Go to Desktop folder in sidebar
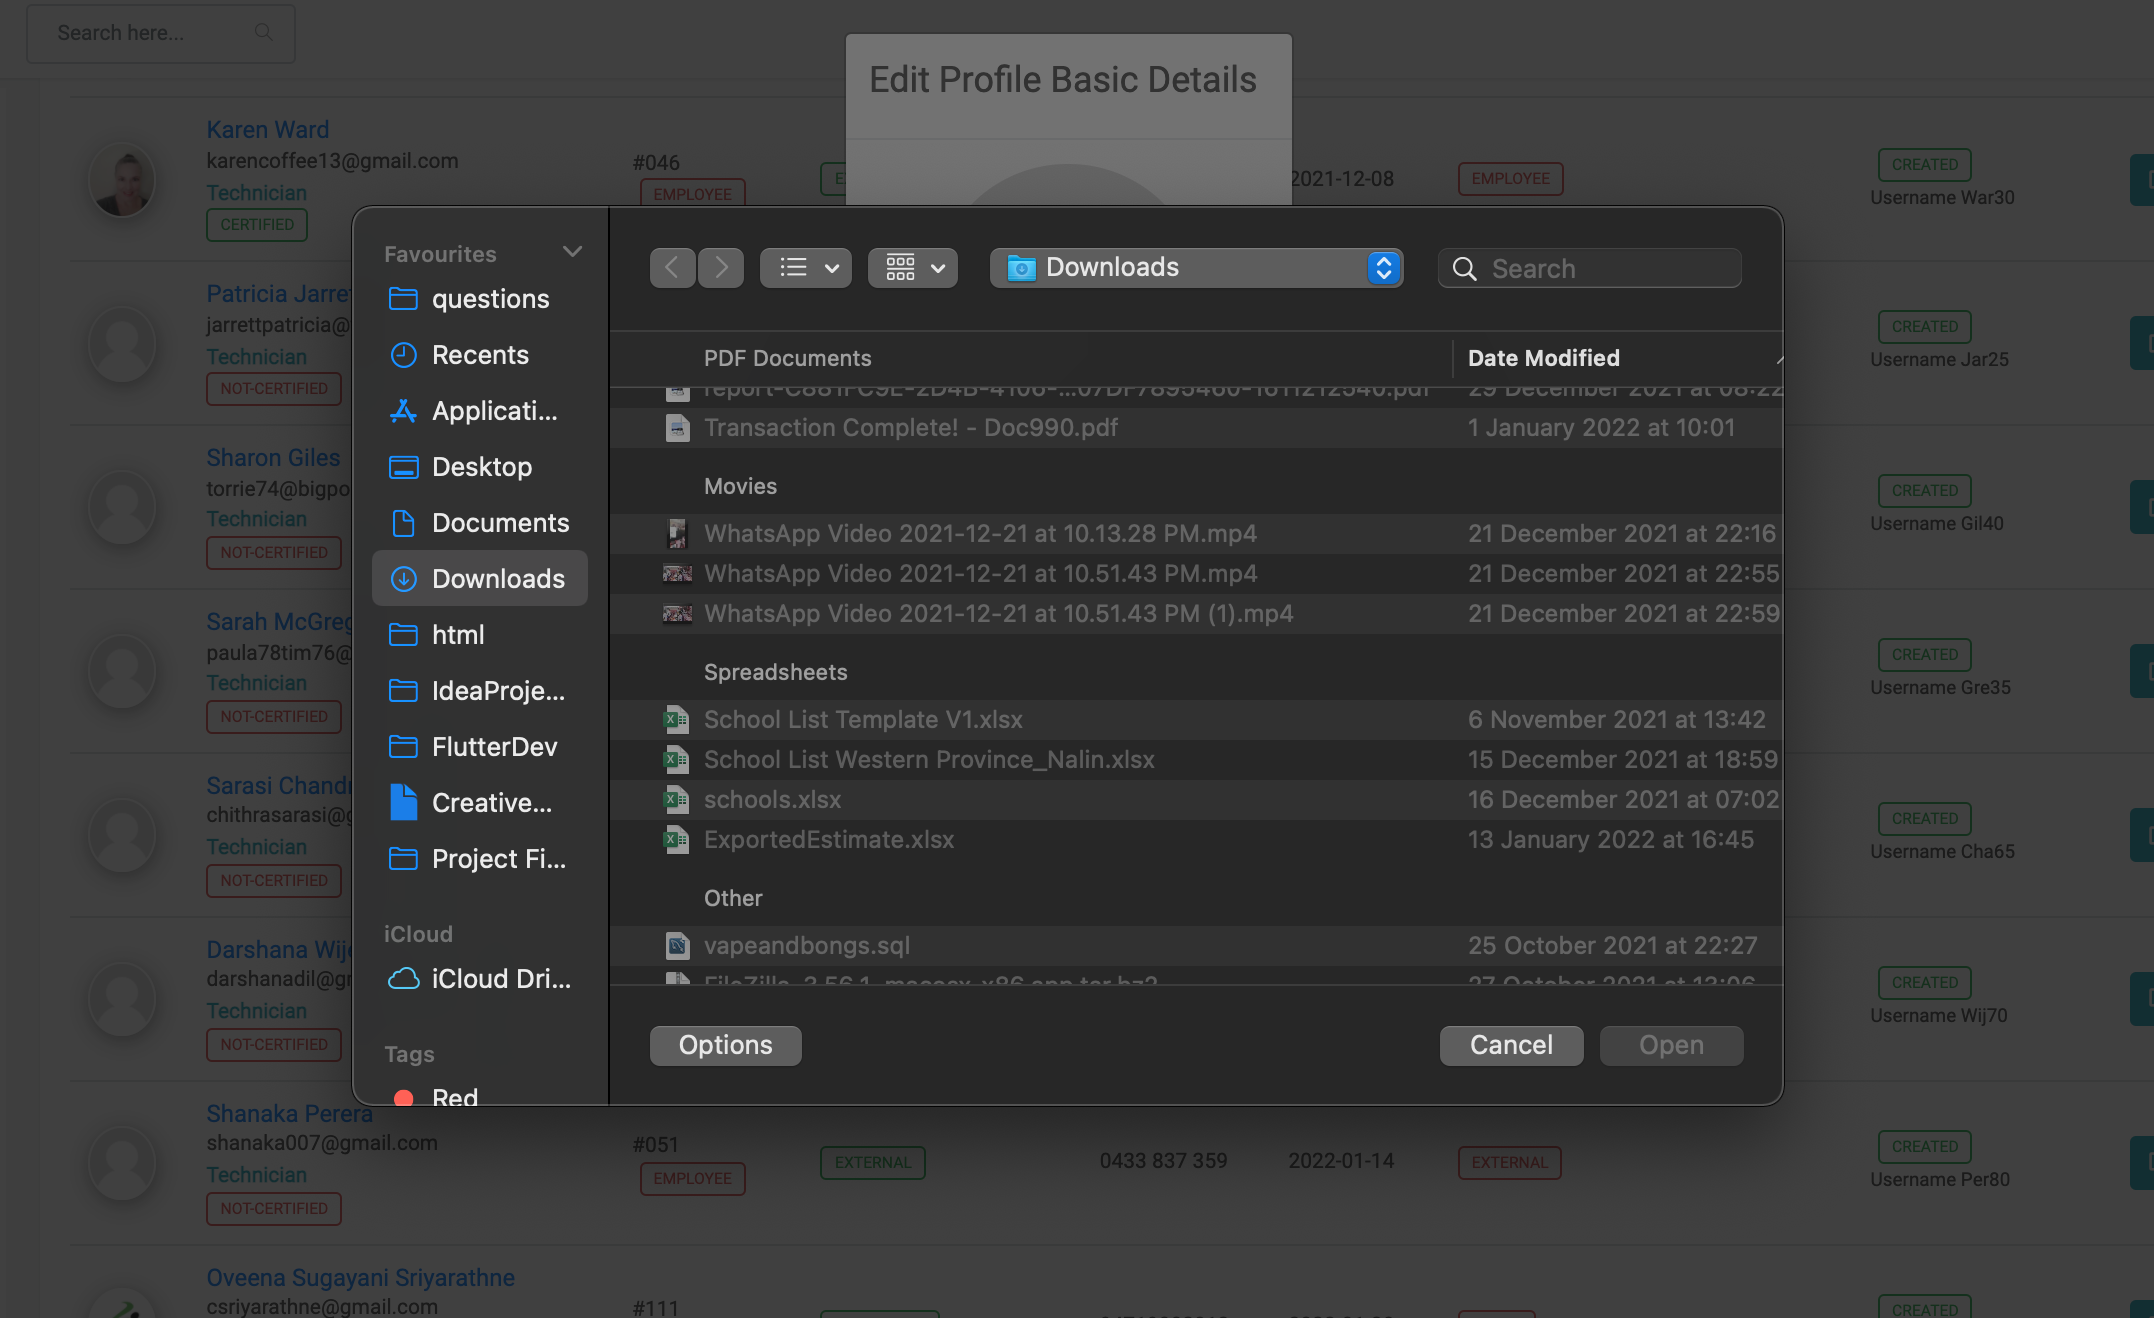The width and height of the screenshot is (2154, 1318). click(479, 467)
